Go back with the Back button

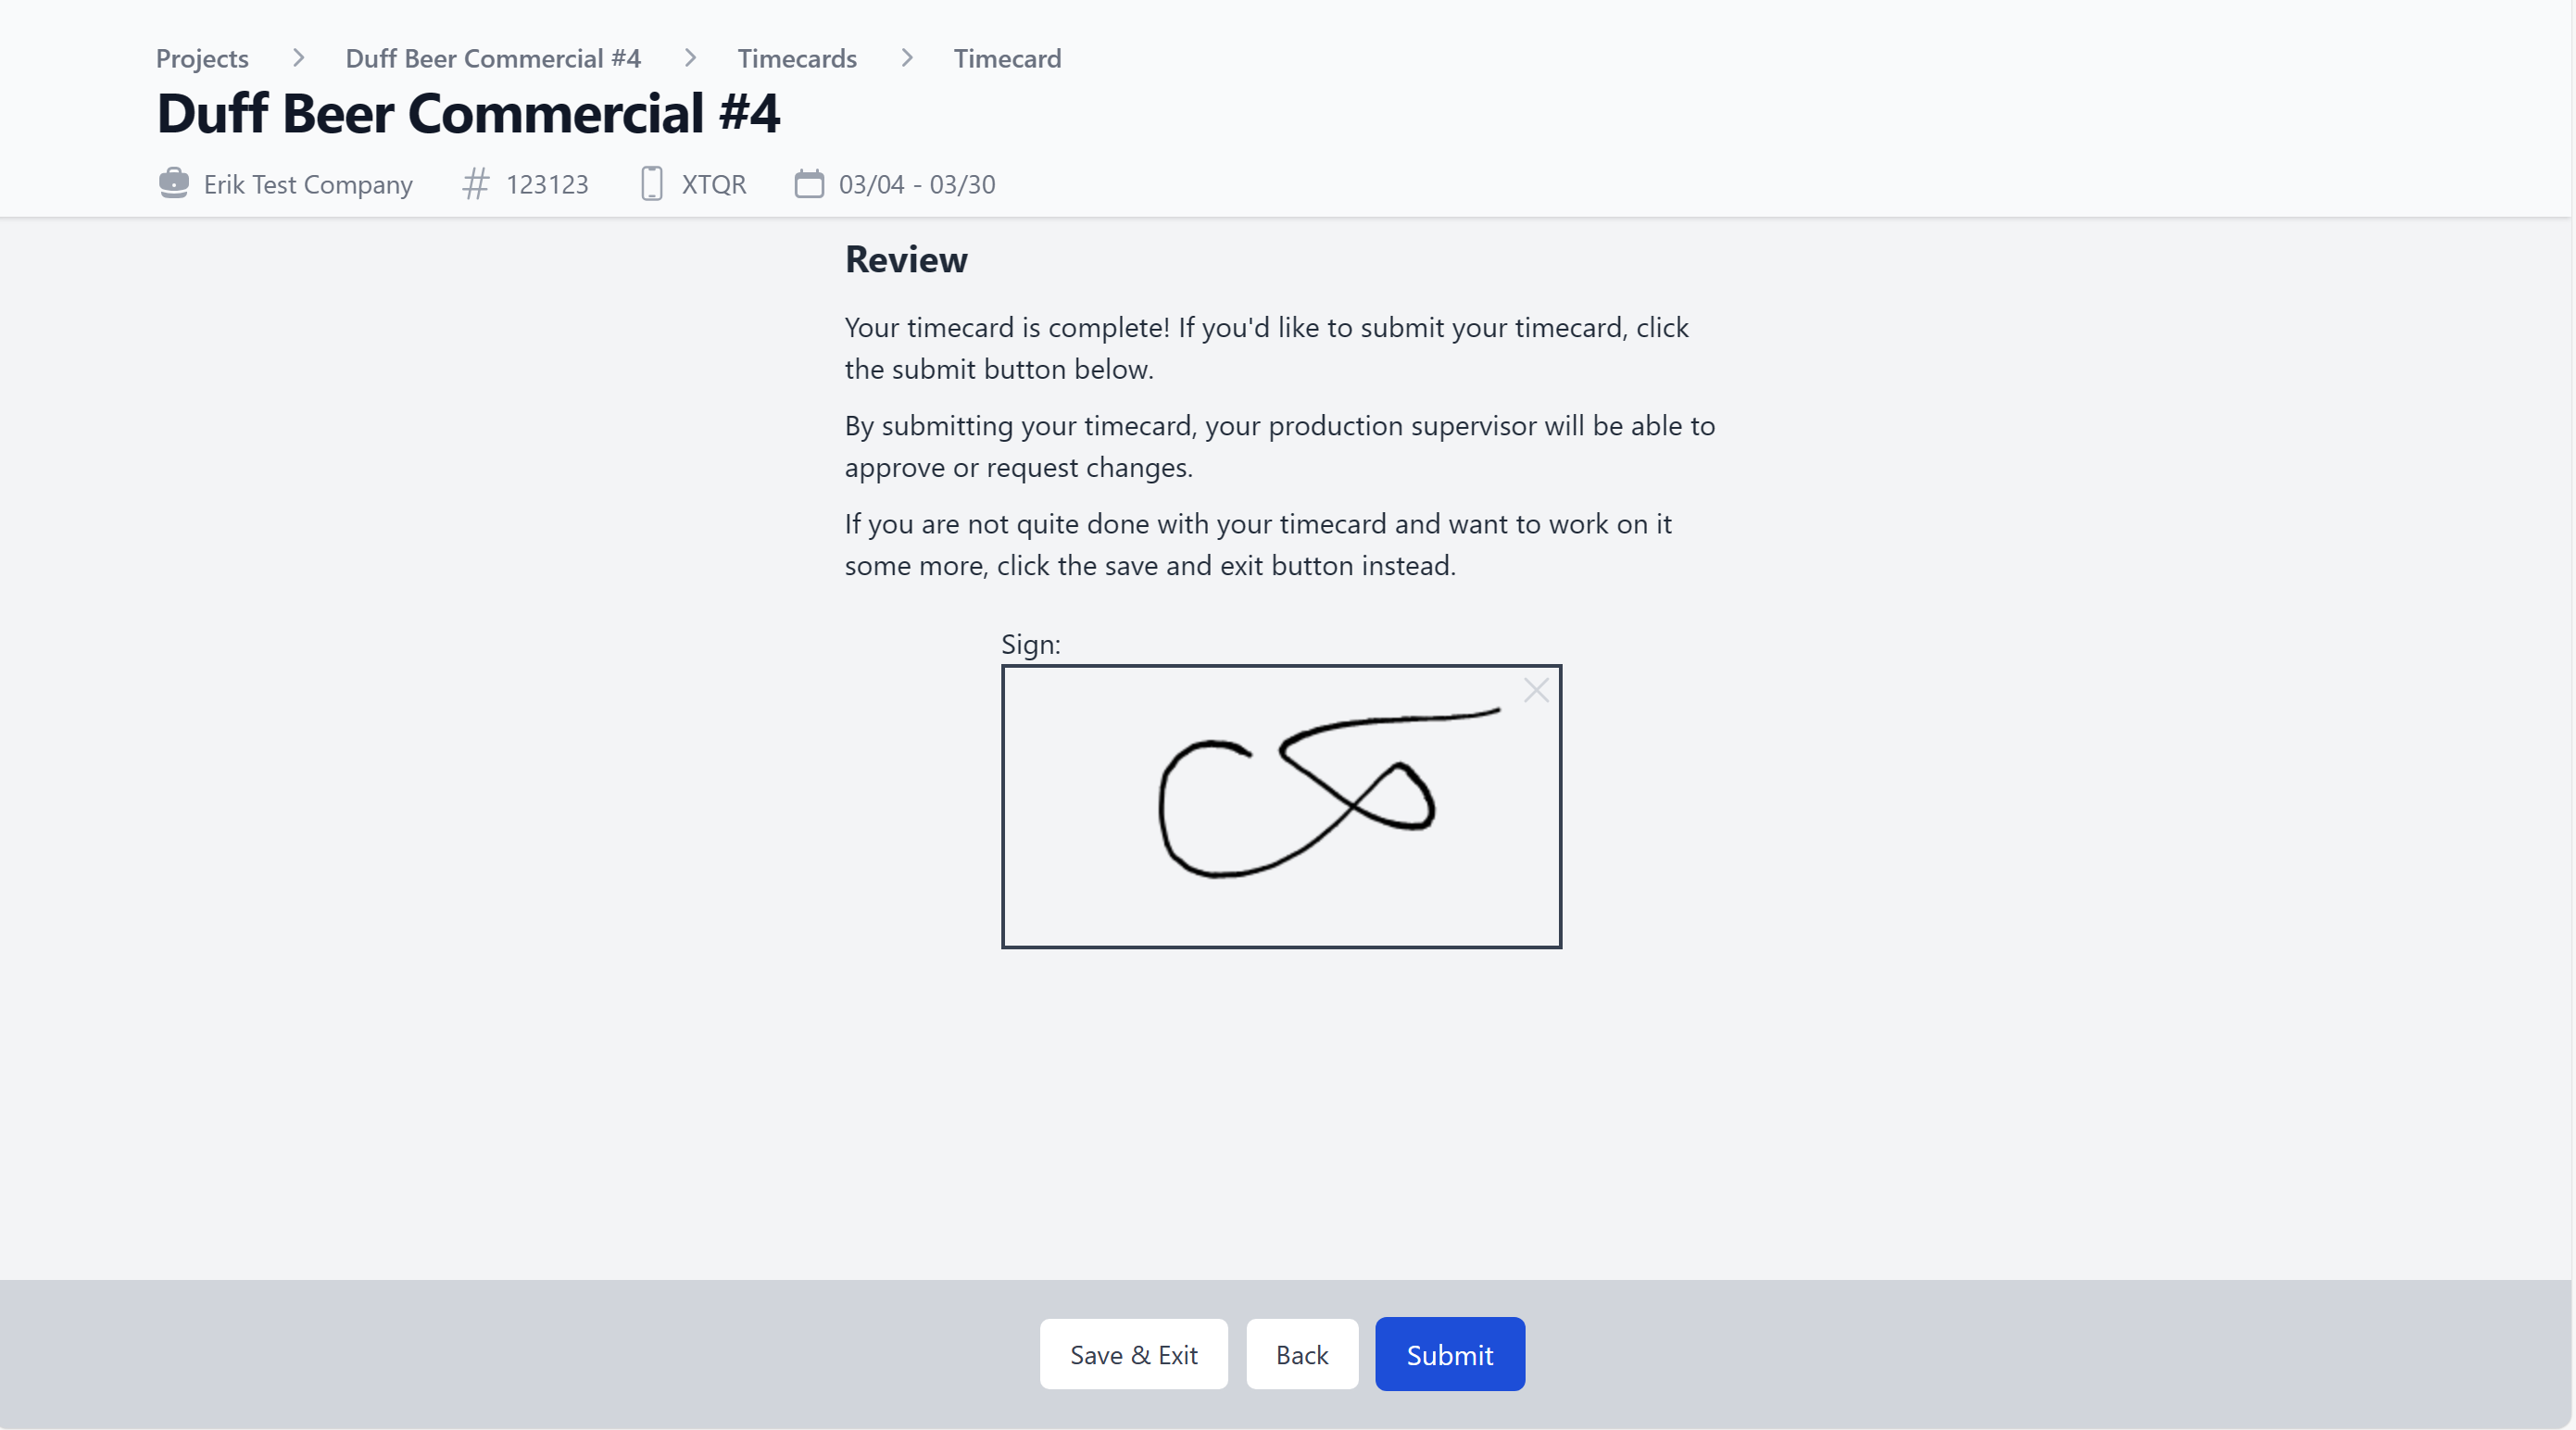point(1302,1354)
